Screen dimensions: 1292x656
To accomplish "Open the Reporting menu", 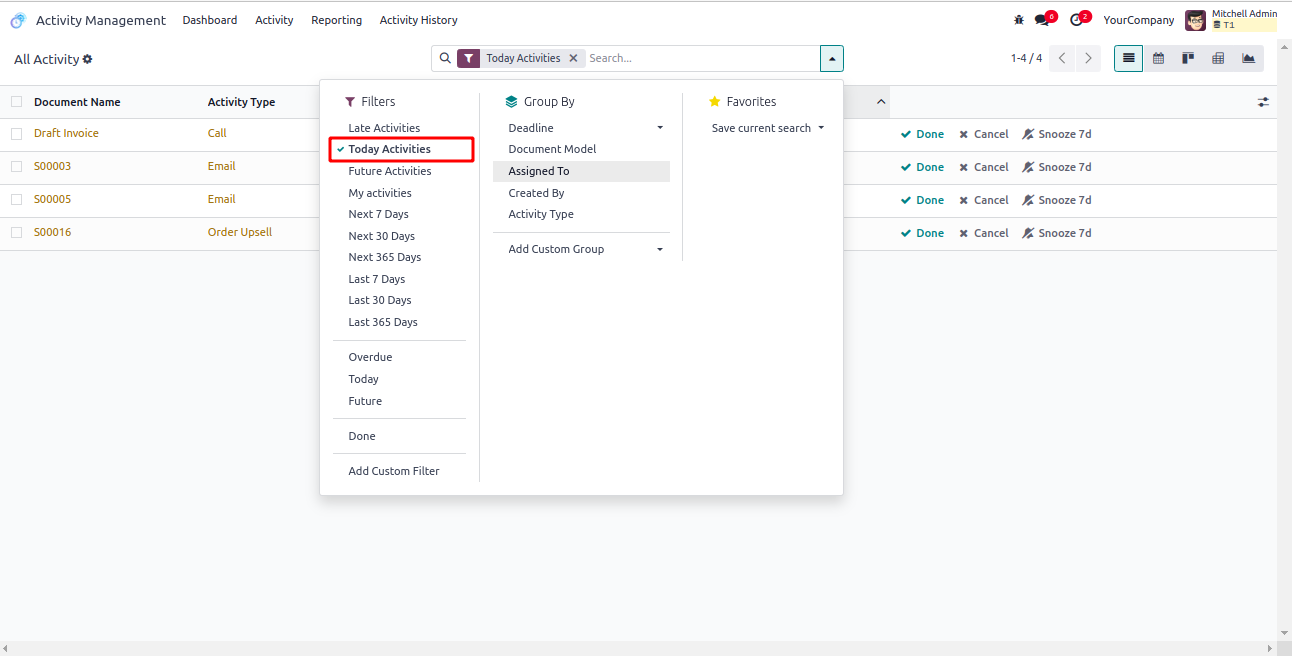I will pyautogui.click(x=336, y=20).
